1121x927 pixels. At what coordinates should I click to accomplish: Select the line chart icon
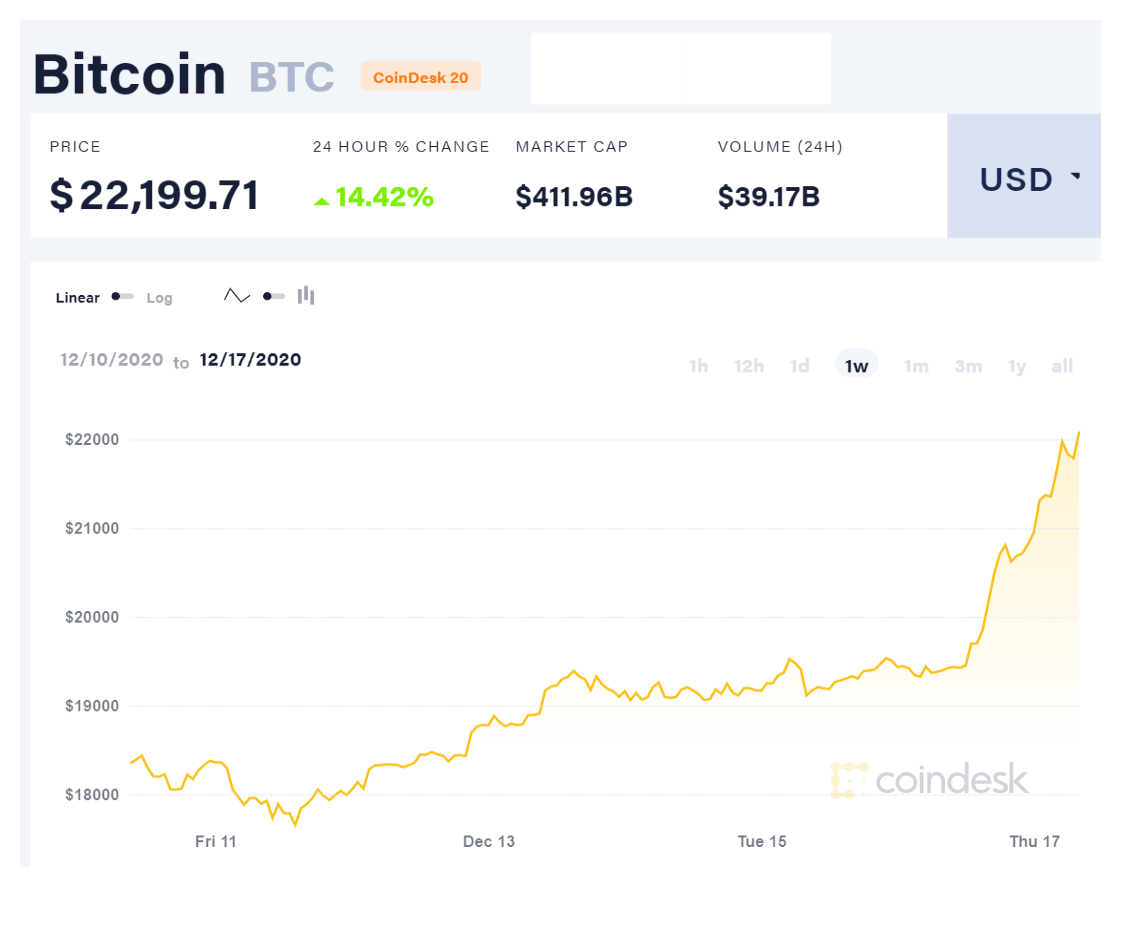237,295
